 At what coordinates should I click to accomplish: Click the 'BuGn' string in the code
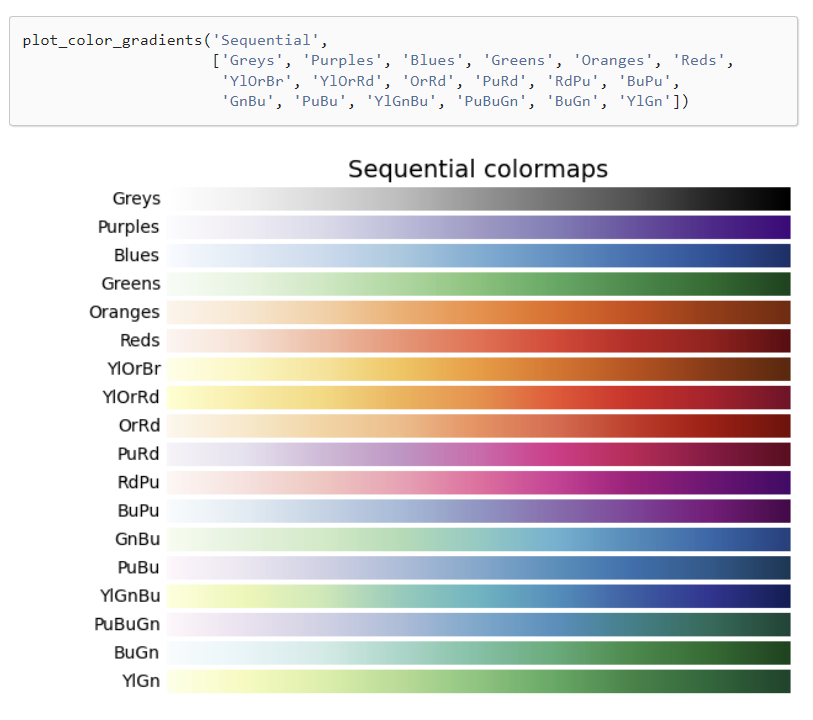(572, 102)
